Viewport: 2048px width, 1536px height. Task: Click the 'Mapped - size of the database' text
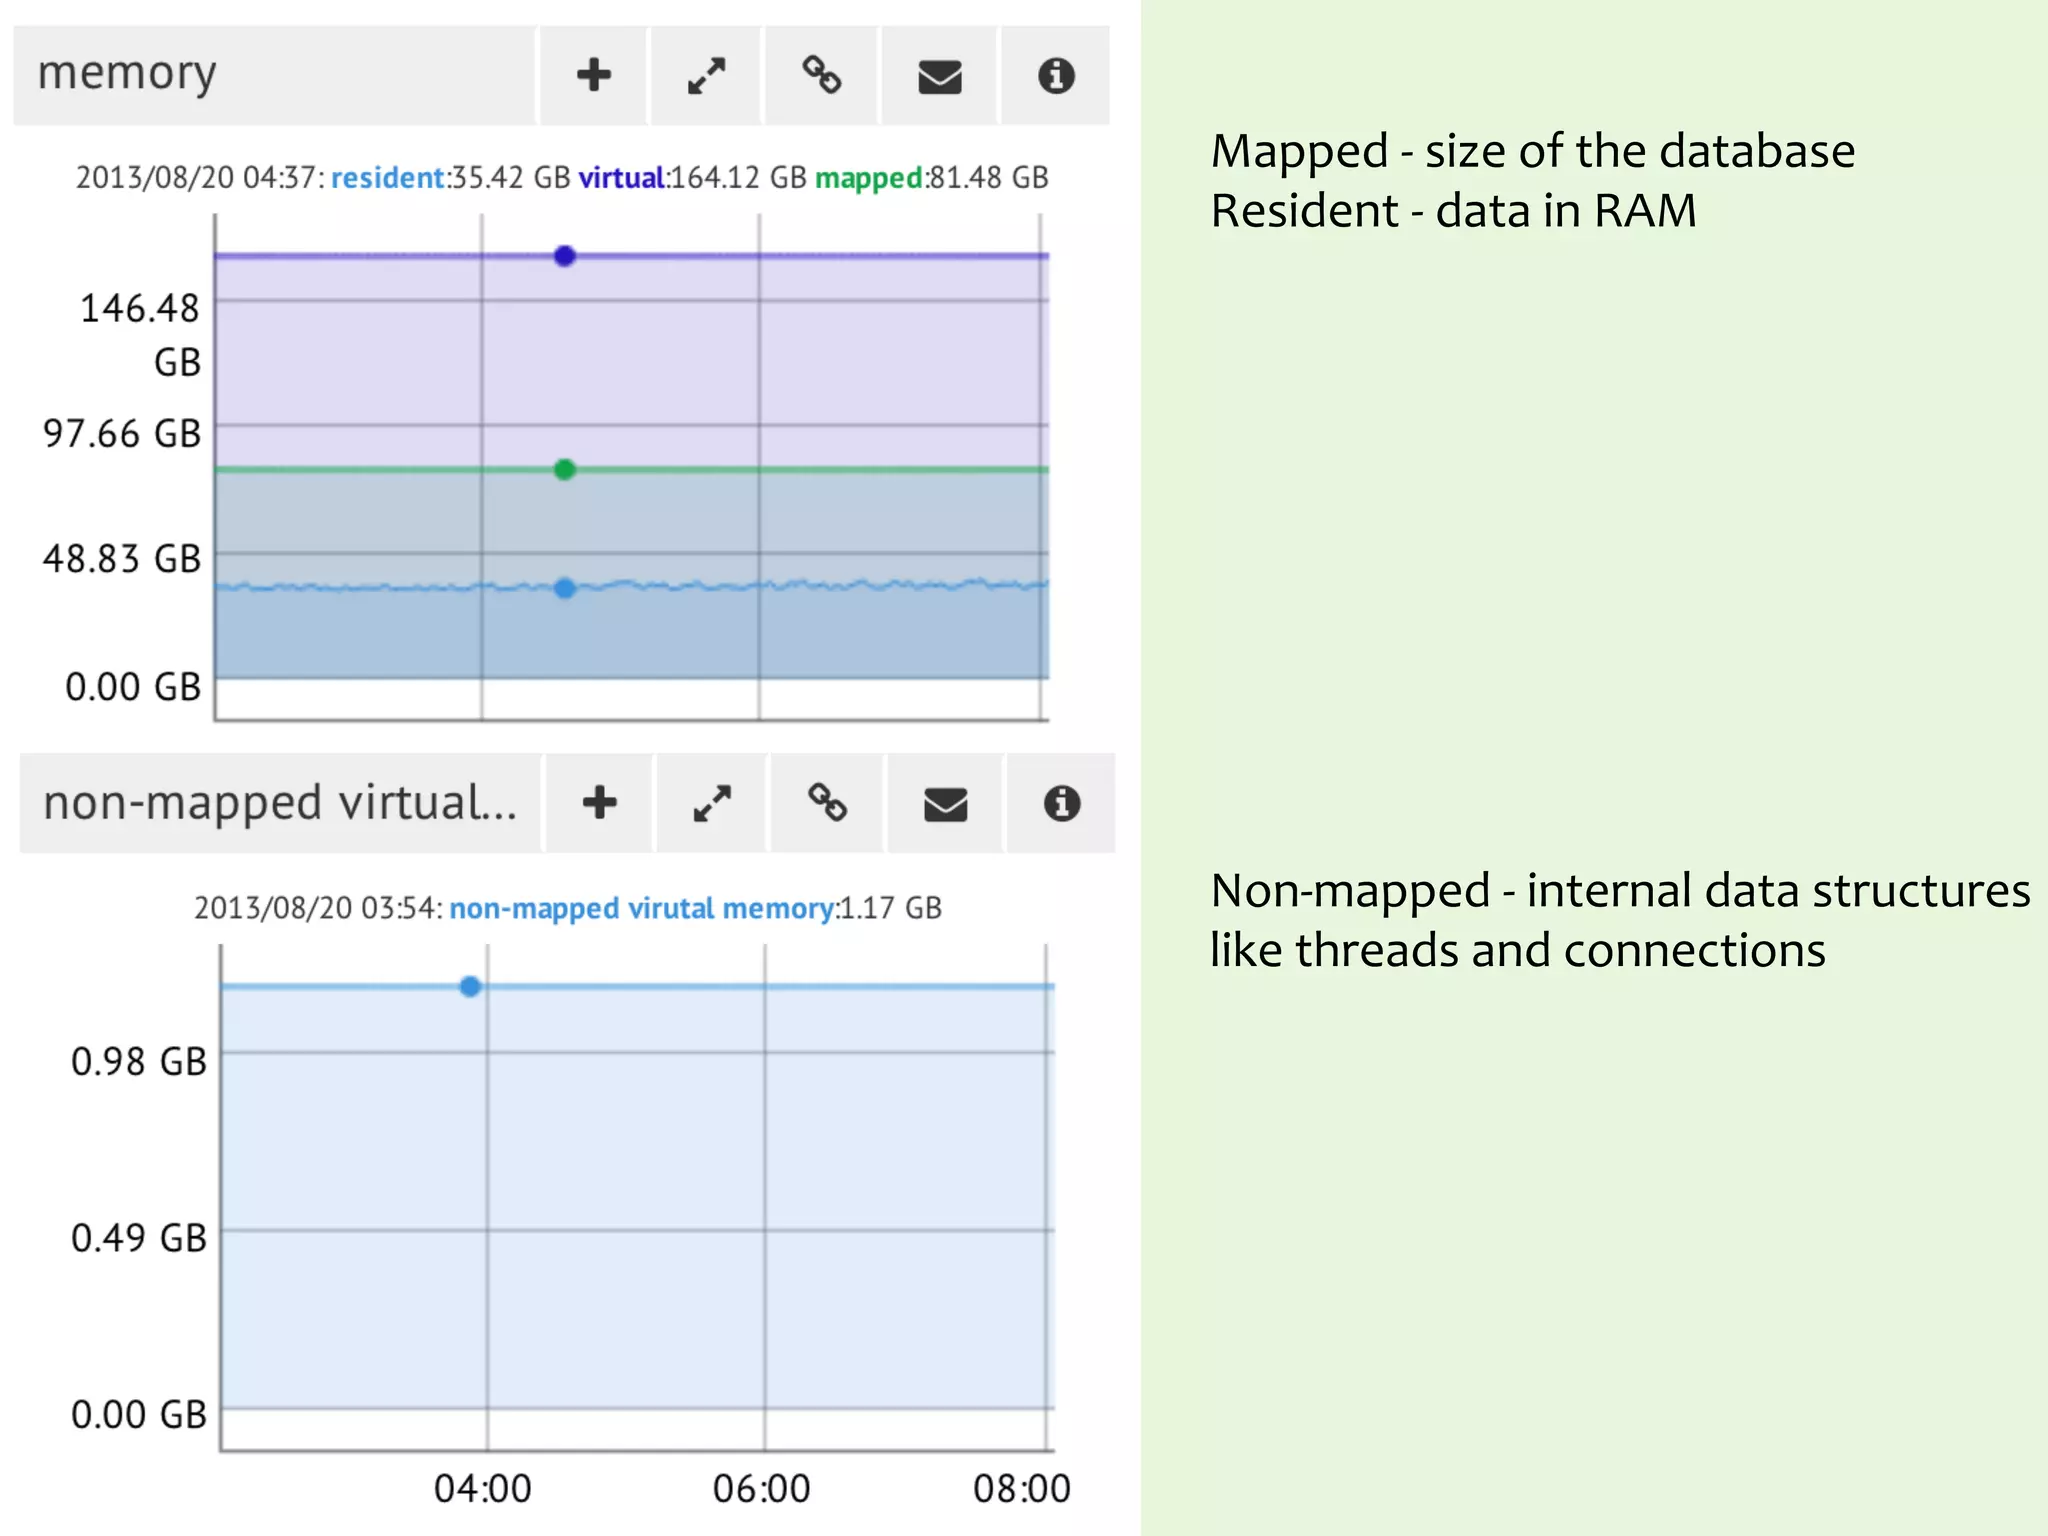pos(1533,152)
